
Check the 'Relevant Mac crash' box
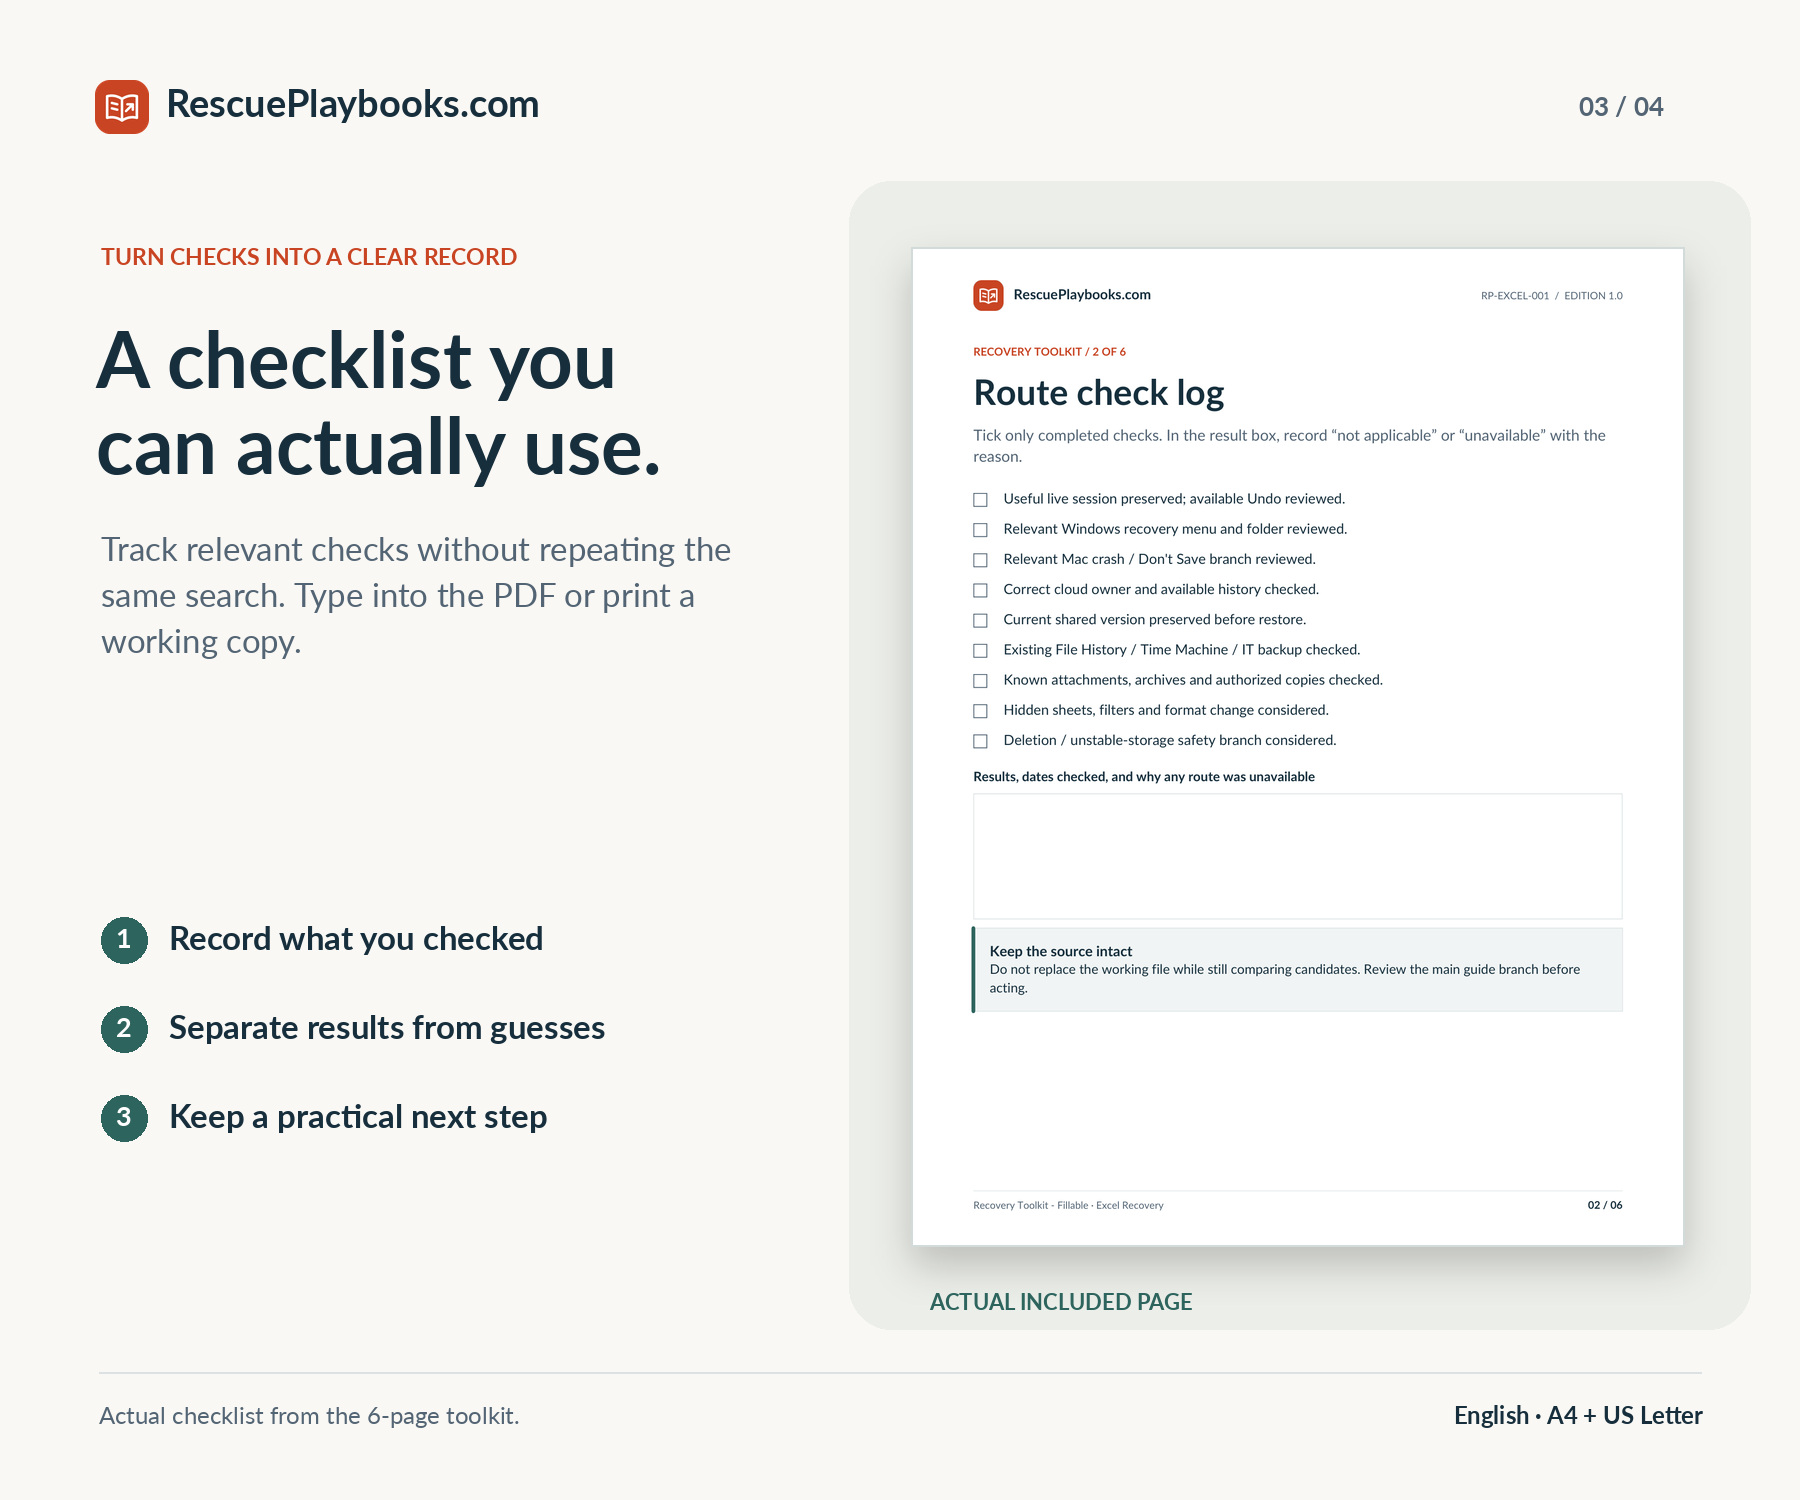981,560
